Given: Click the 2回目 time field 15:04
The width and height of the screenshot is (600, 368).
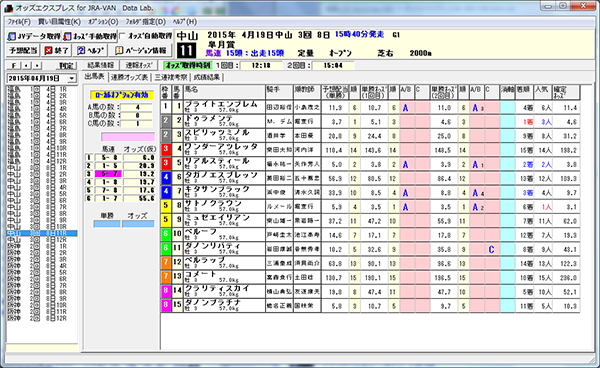Looking at the screenshot, I should pyautogui.click(x=333, y=65).
